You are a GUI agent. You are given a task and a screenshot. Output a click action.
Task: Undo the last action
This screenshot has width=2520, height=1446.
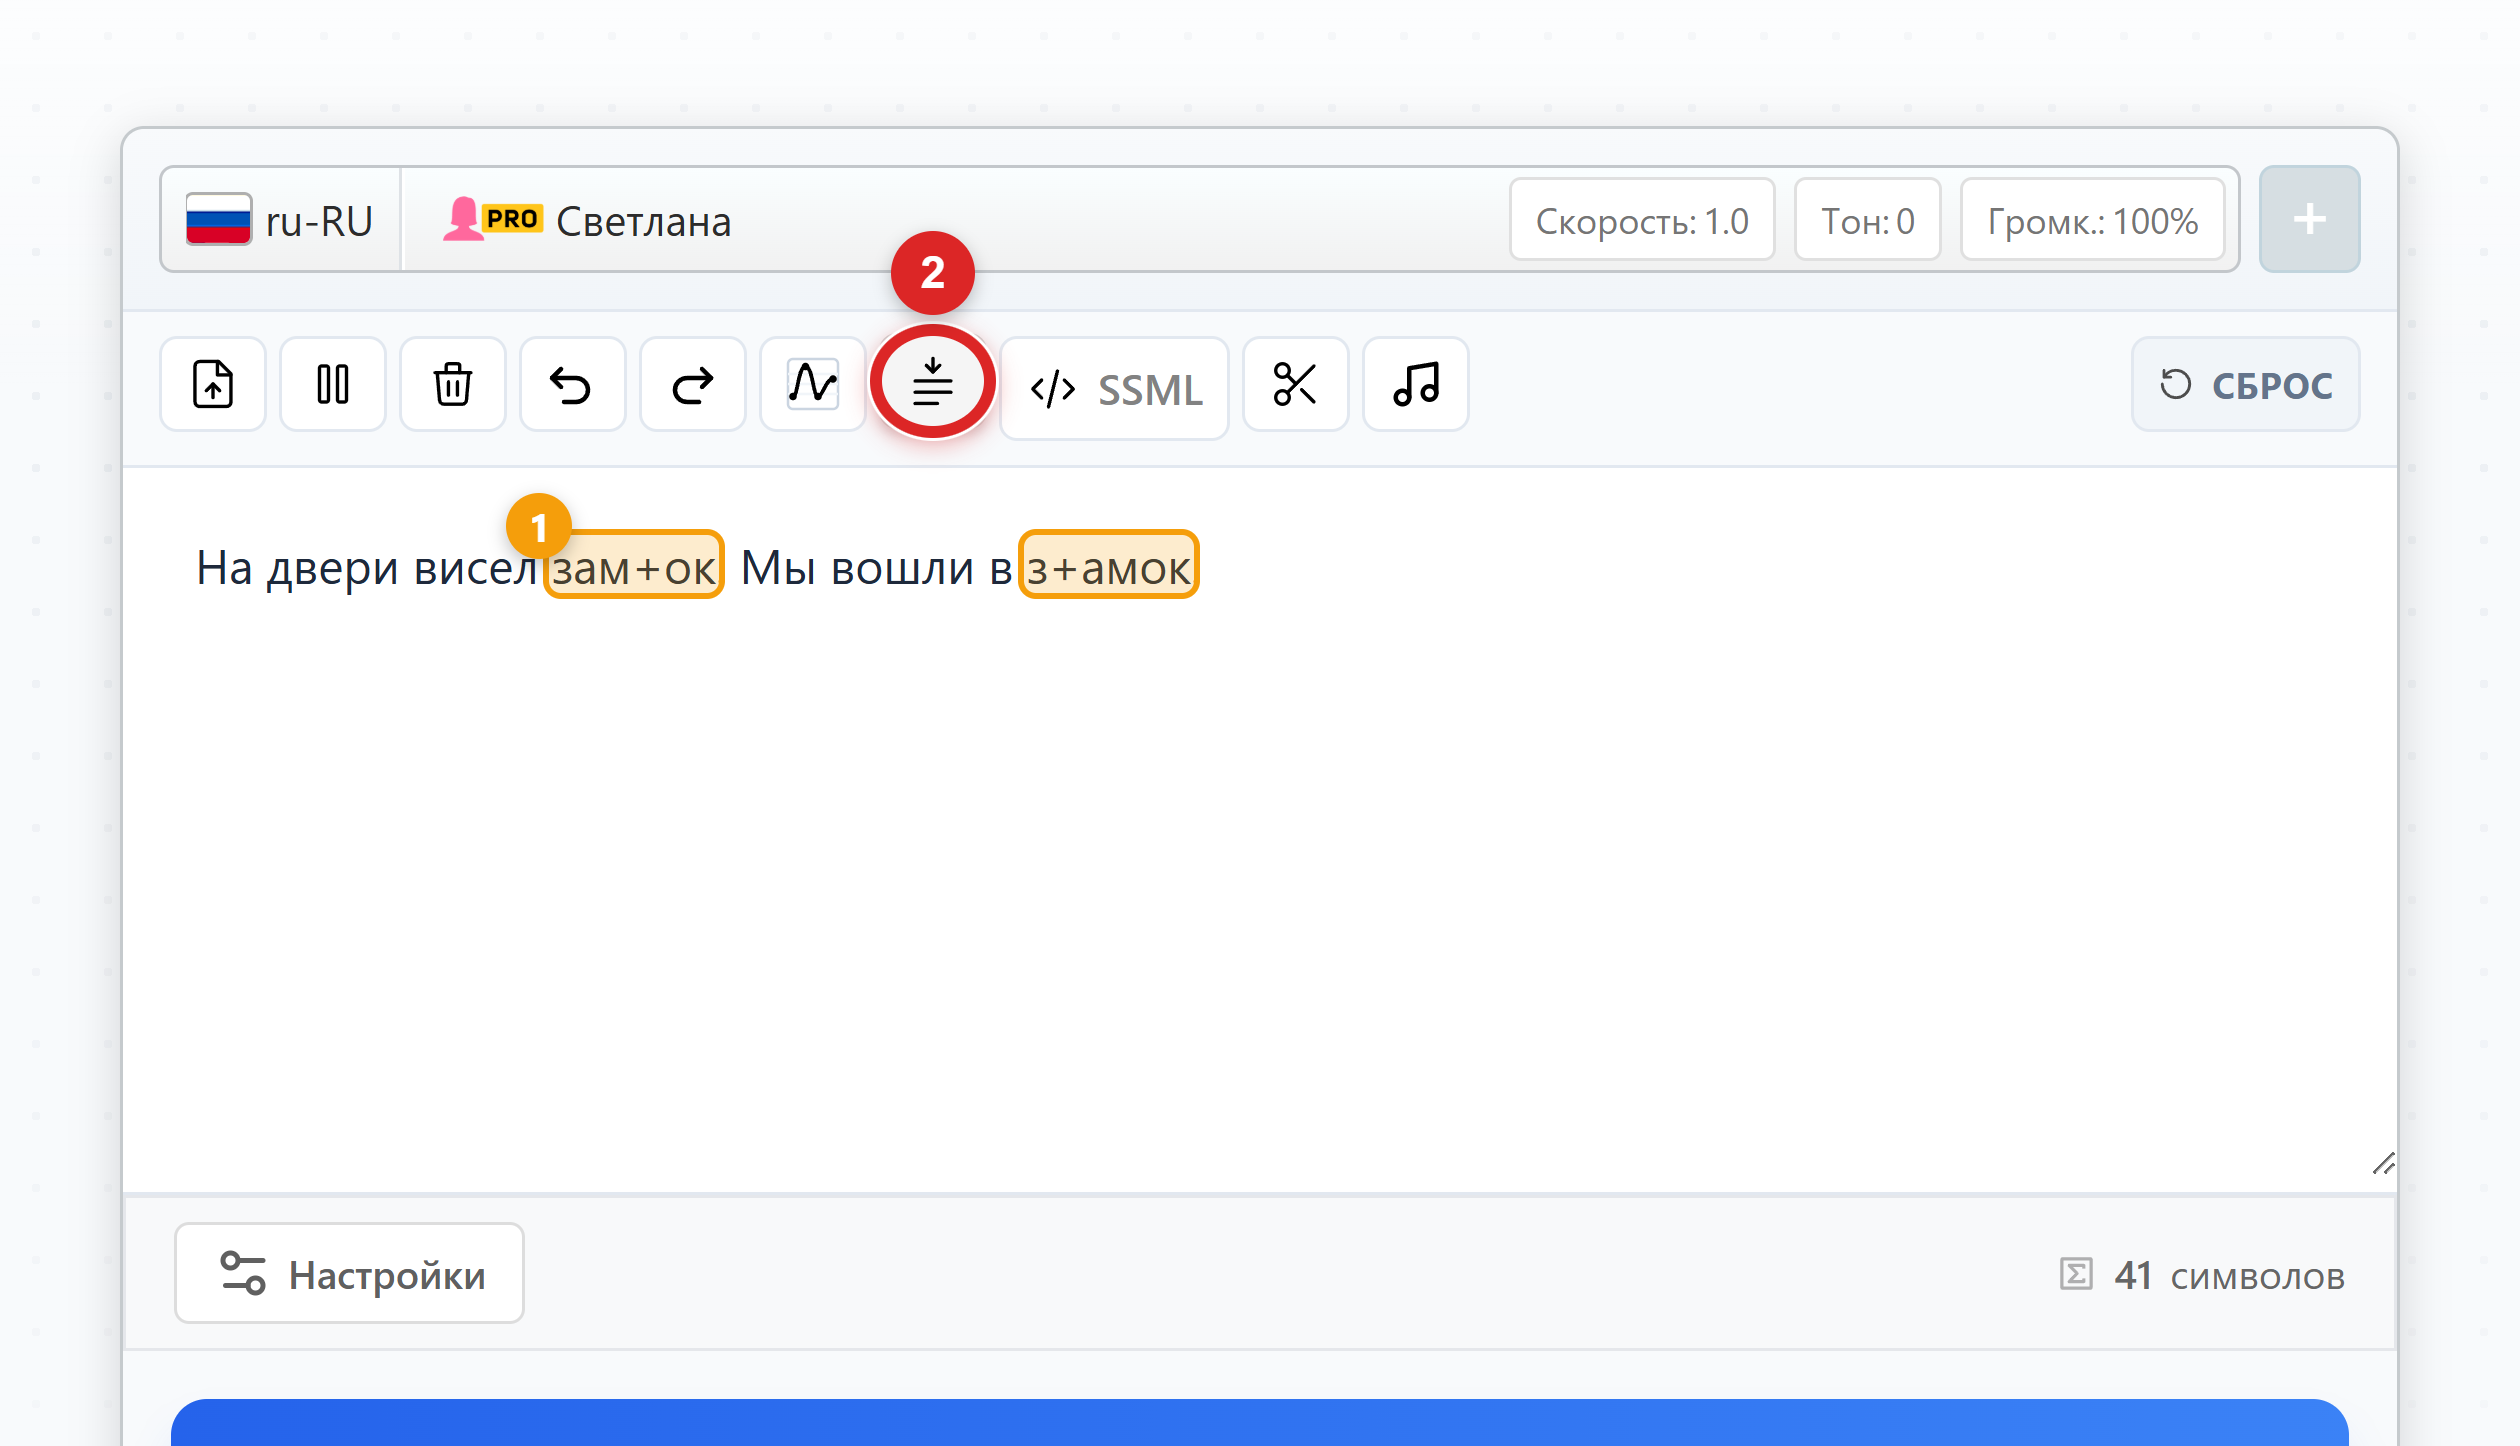pyautogui.click(x=572, y=384)
